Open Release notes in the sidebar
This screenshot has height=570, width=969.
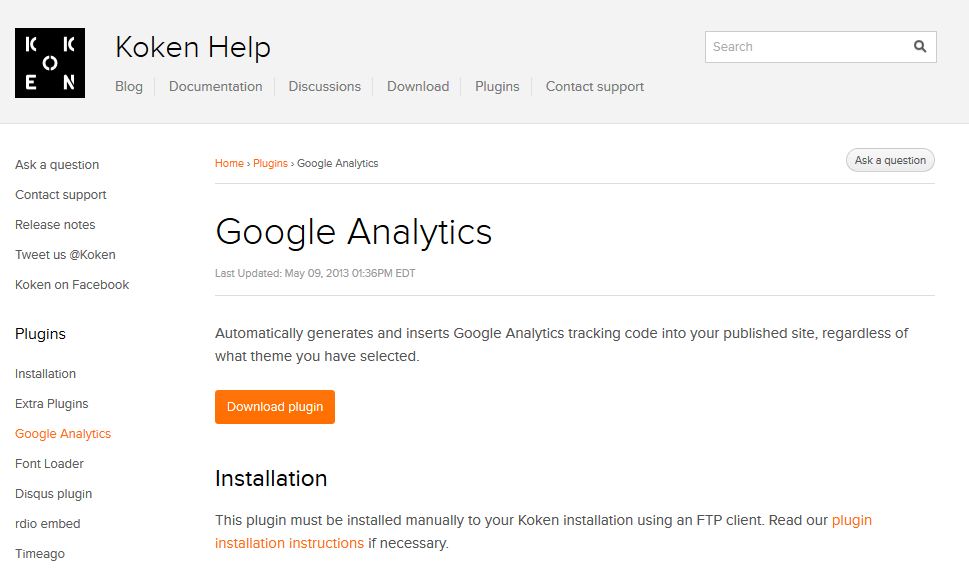55,225
